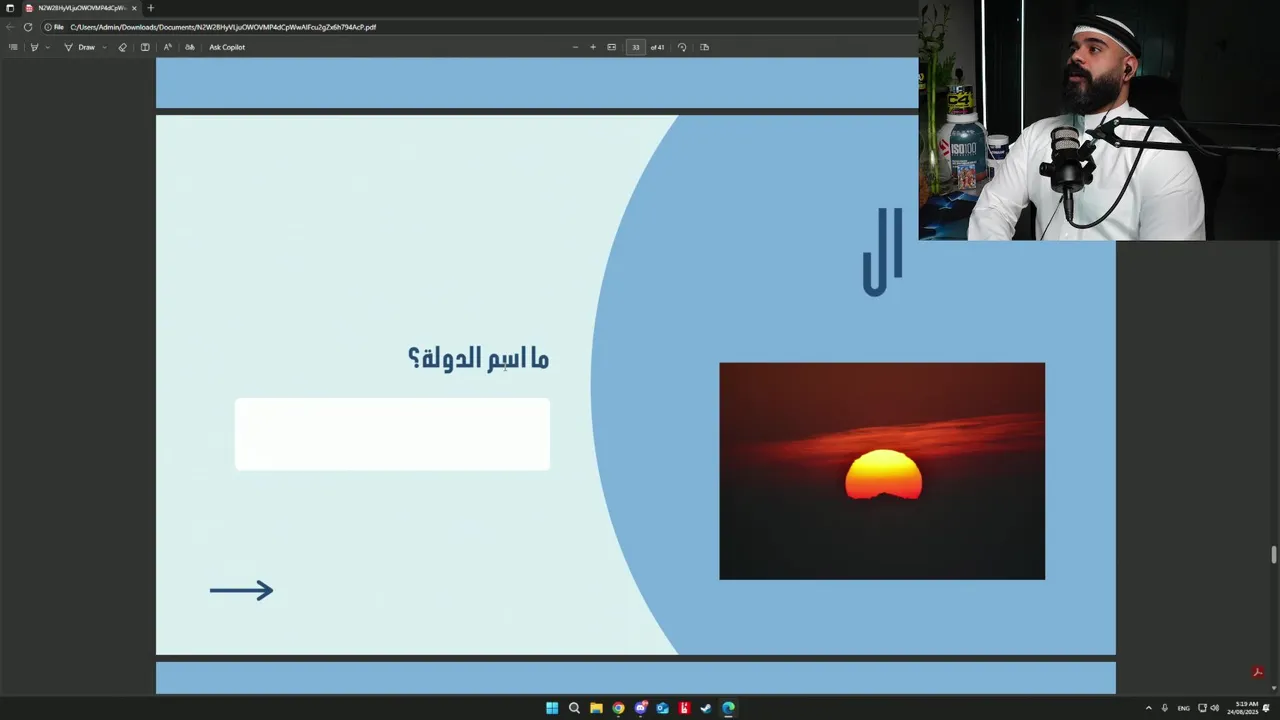Switch page view layout icon

[x=704, y=47]
